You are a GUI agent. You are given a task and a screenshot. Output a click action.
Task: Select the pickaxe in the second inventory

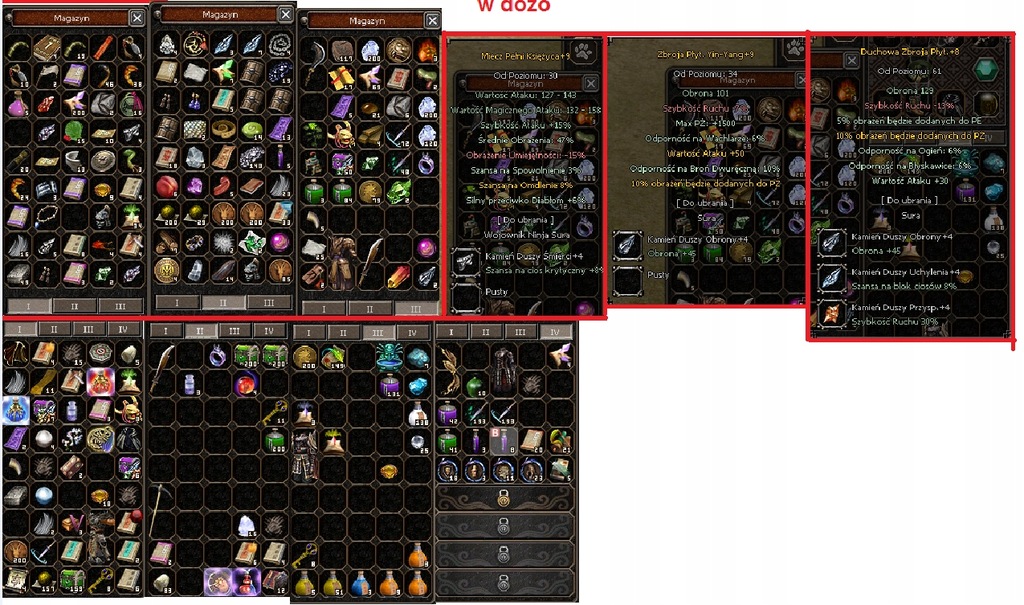pos(161,511)
